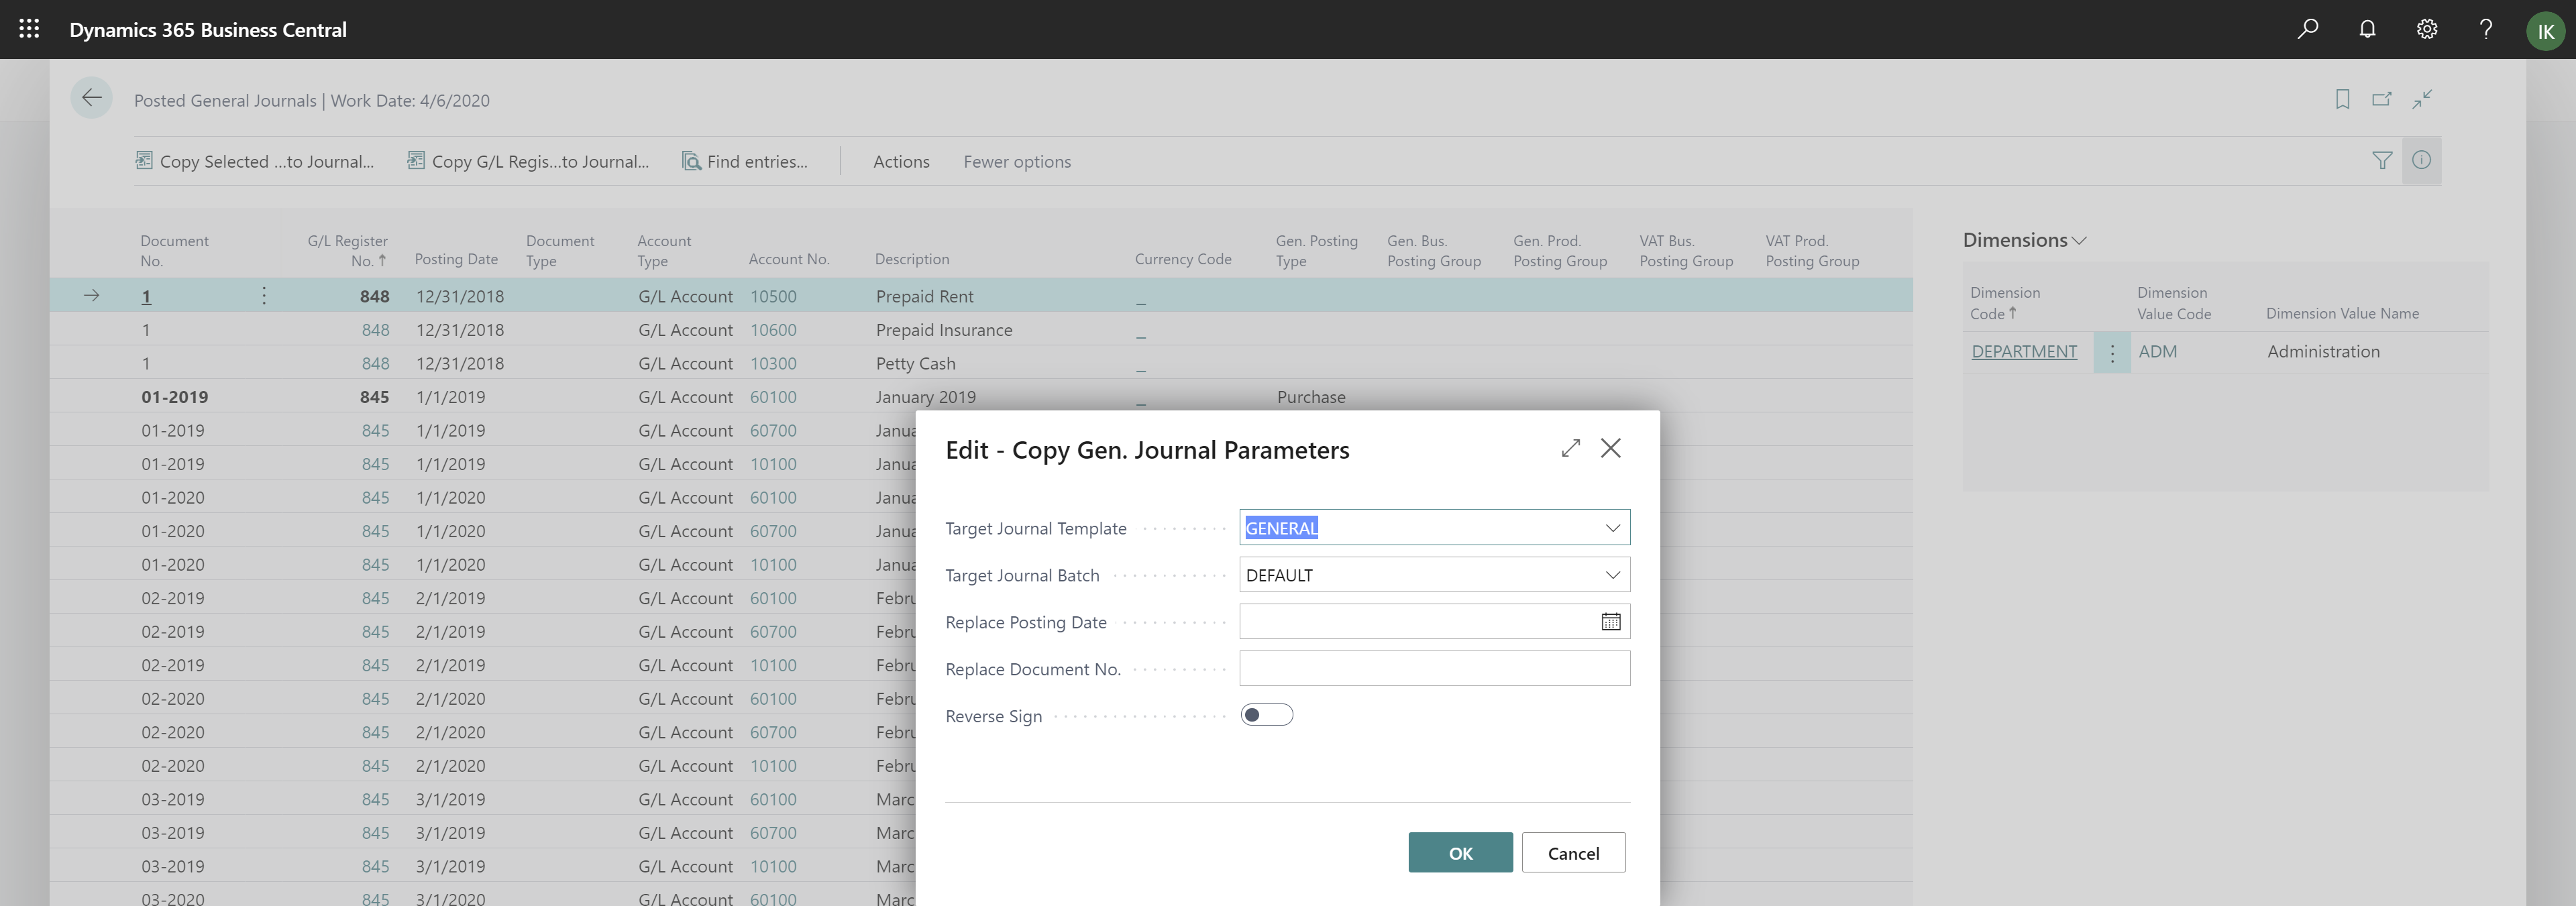Open the DEPARTMENT dimension link
The image size is (2576, 906).
point(2024,351)
